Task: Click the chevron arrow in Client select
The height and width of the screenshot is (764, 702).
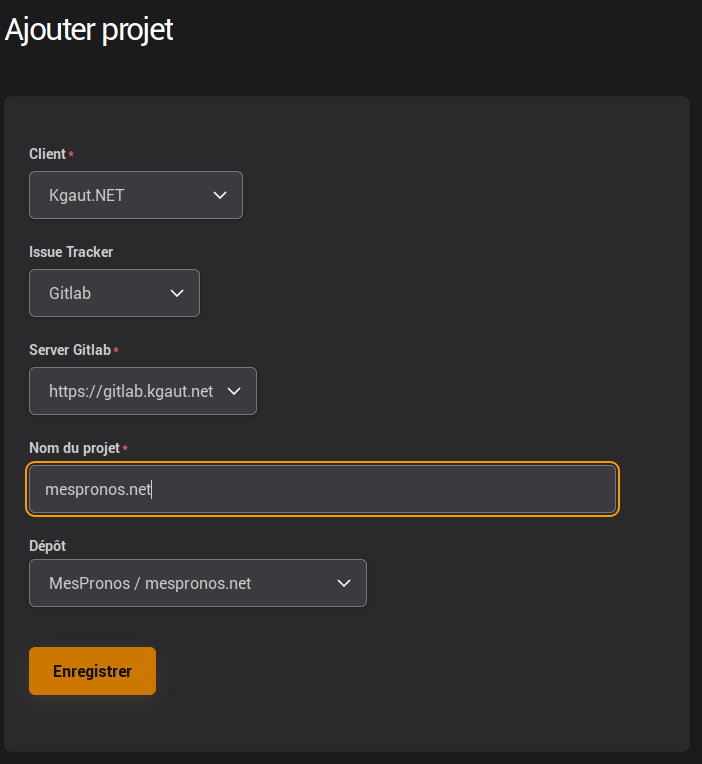Action: (221, 195)
